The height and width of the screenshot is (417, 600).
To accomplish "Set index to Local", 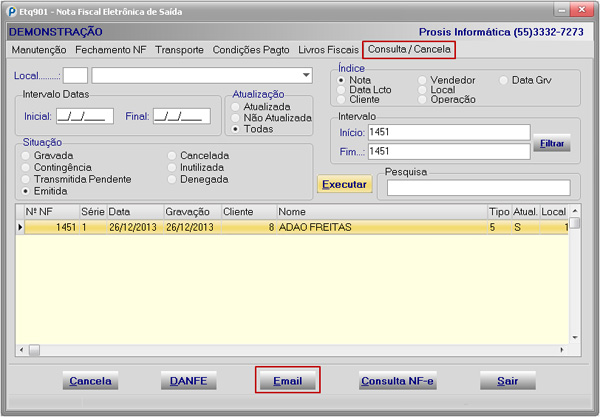I will [422, 90].
